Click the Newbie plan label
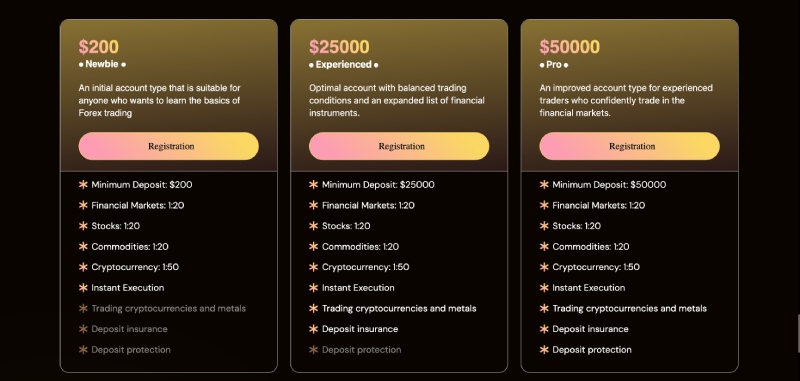This screenshot has width=800, height=381. tap(102, 64)
